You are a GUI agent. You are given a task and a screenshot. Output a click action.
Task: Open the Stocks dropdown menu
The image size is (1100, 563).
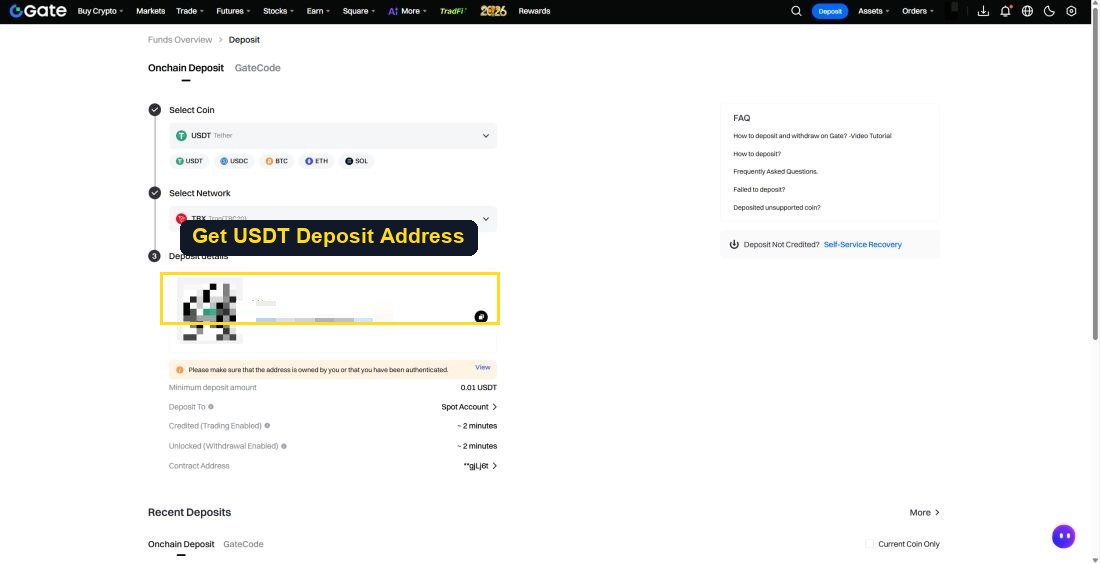click(279, 11)
